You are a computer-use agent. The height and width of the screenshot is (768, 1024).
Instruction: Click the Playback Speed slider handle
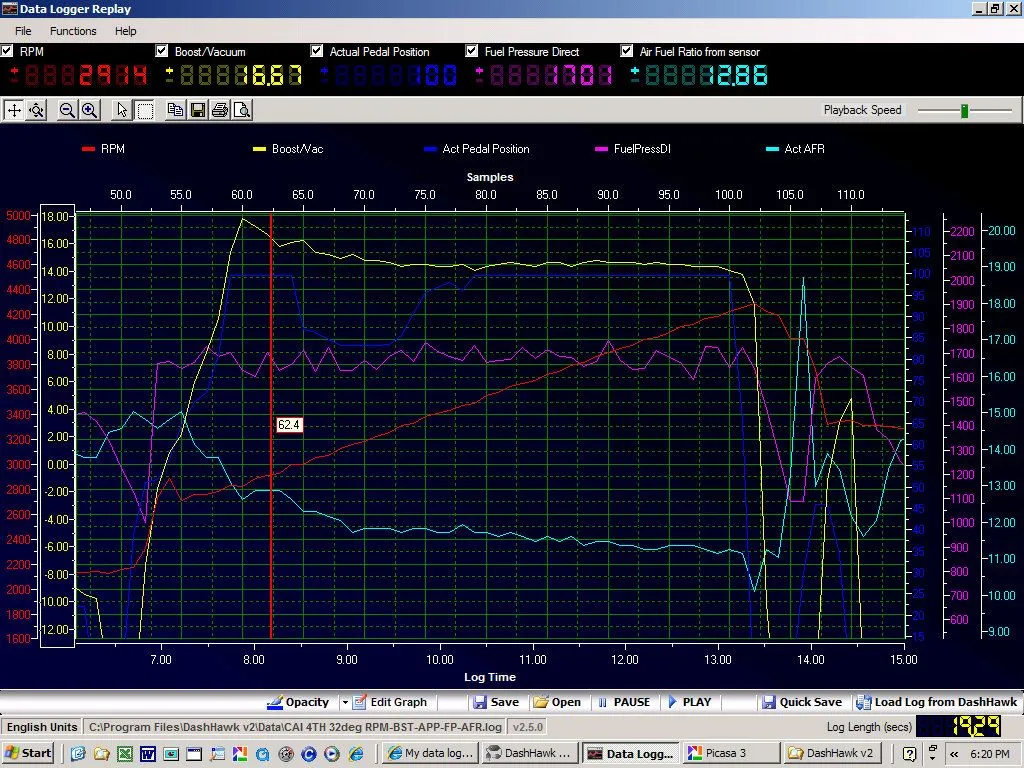[x=964, y=111]
